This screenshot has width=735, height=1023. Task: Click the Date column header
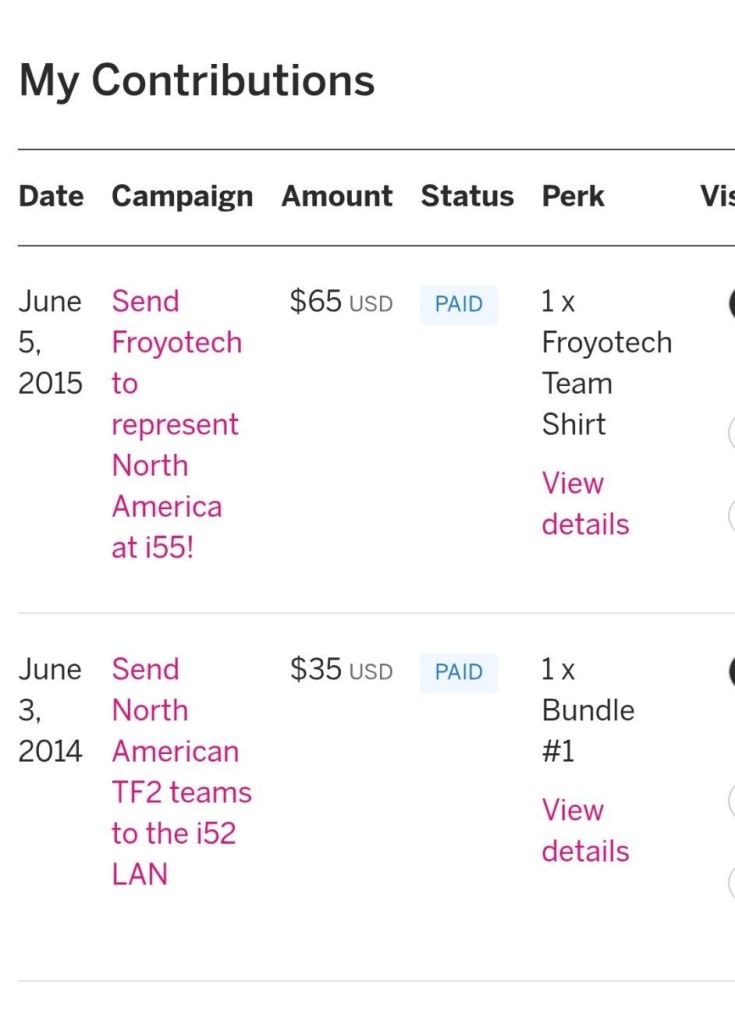coord(51,196)
